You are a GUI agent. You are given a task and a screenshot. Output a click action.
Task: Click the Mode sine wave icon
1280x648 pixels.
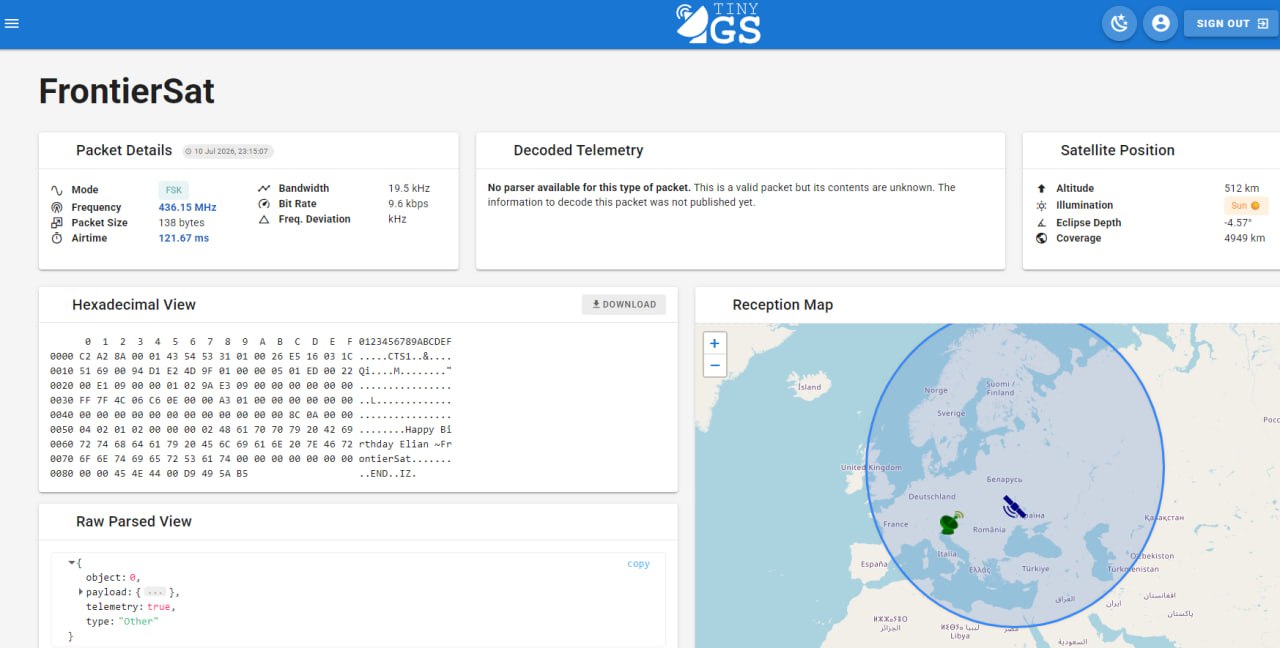57,190
